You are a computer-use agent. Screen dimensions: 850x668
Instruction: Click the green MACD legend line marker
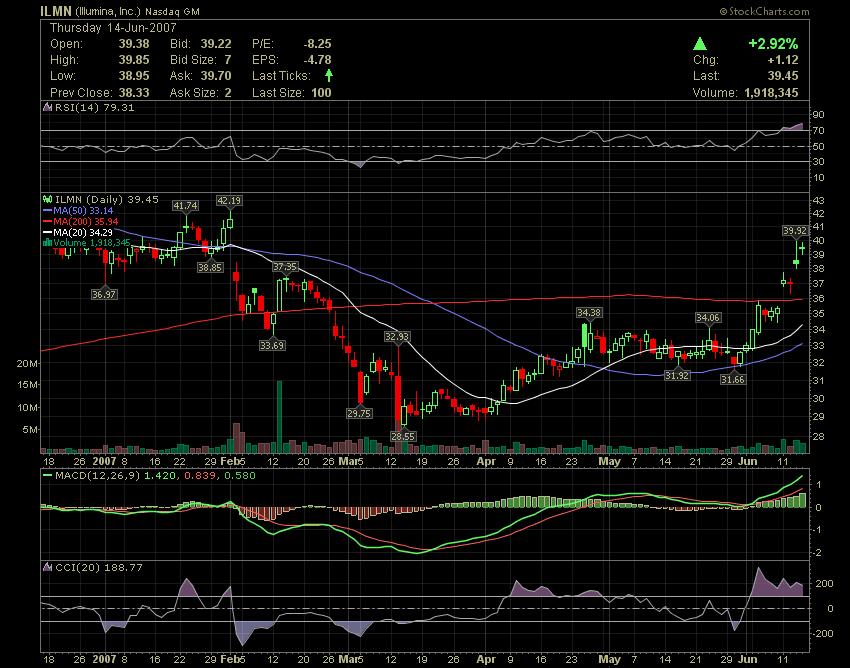click(x=47, y=476)
